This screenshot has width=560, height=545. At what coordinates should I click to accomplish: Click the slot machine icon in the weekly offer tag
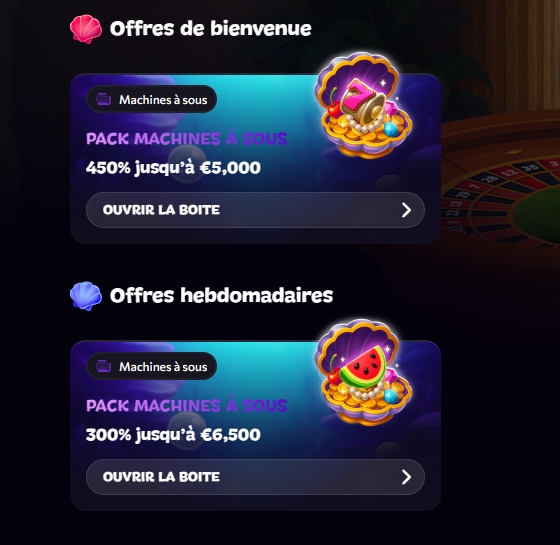pos(104,366)
